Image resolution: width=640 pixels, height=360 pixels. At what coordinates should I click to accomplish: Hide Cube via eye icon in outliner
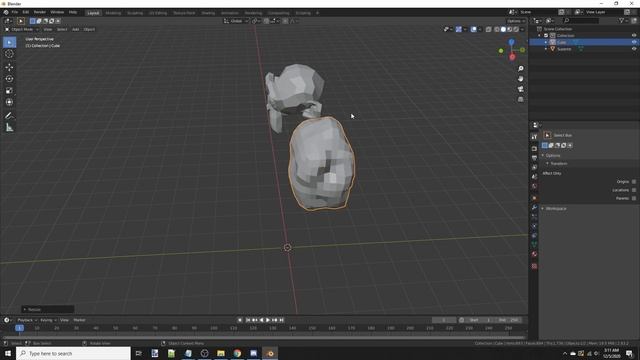(x=634, y=42)
